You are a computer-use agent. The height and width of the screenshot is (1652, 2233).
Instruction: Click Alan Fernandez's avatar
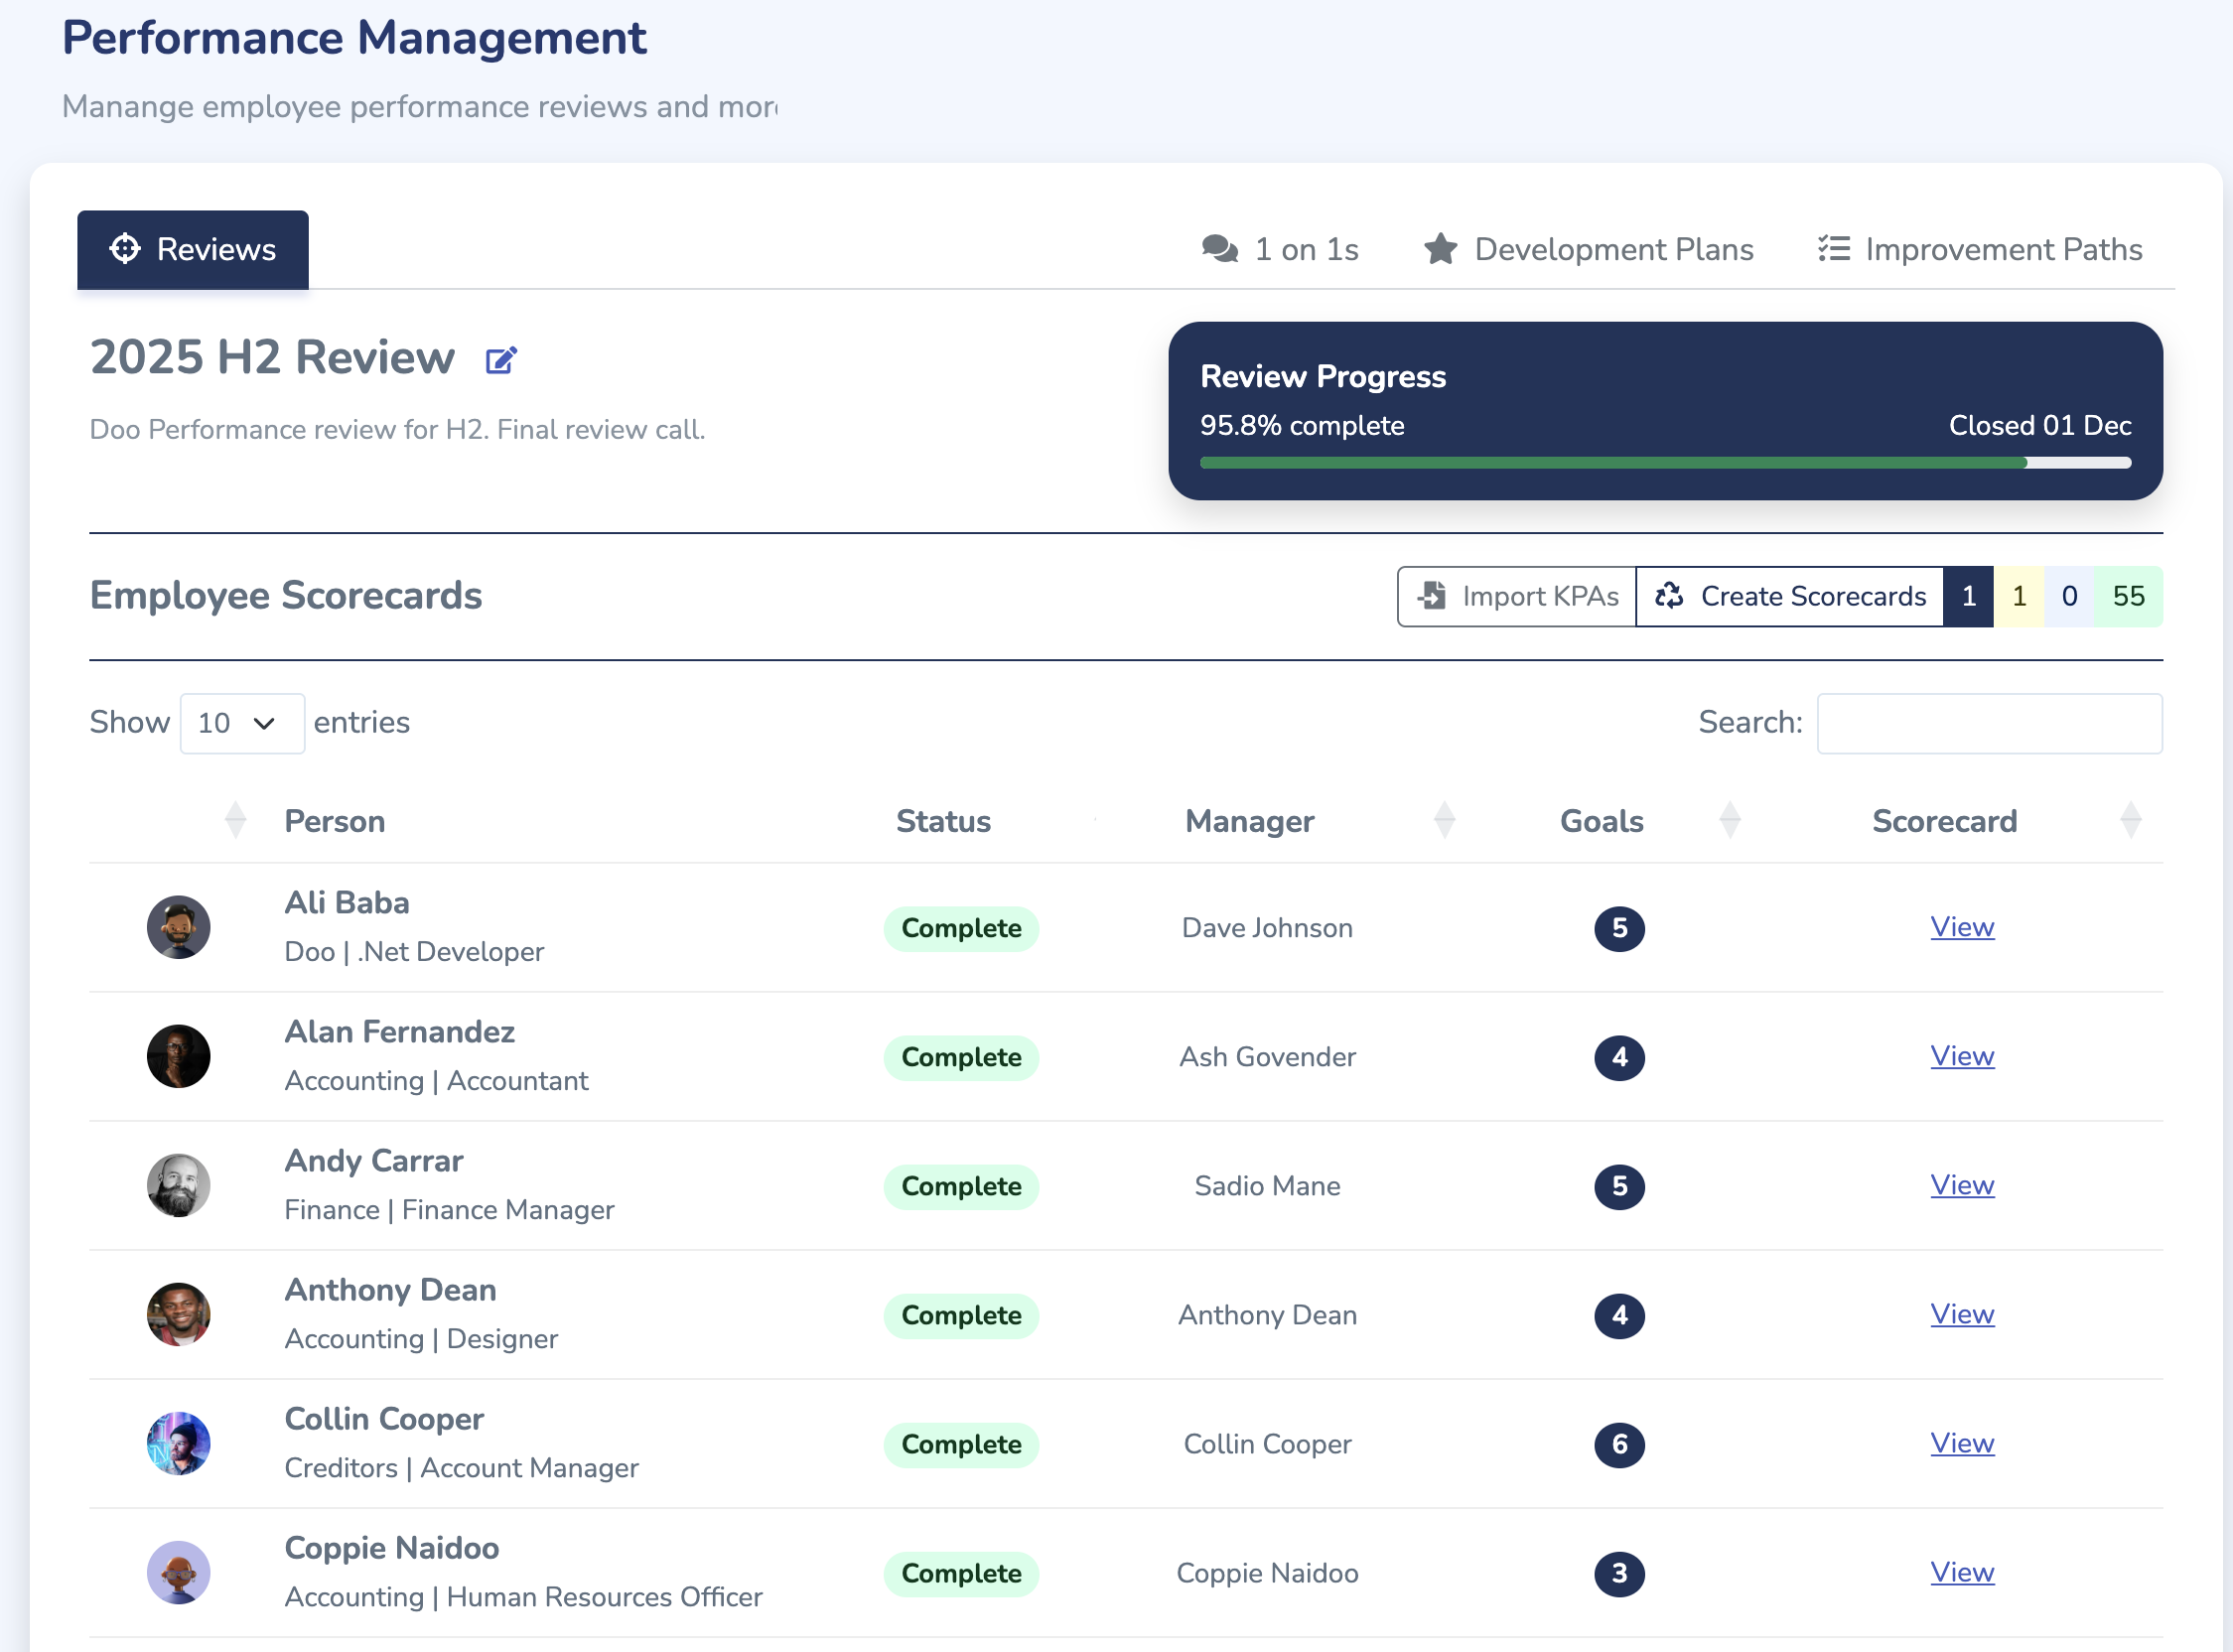(x=178, y=1056)
